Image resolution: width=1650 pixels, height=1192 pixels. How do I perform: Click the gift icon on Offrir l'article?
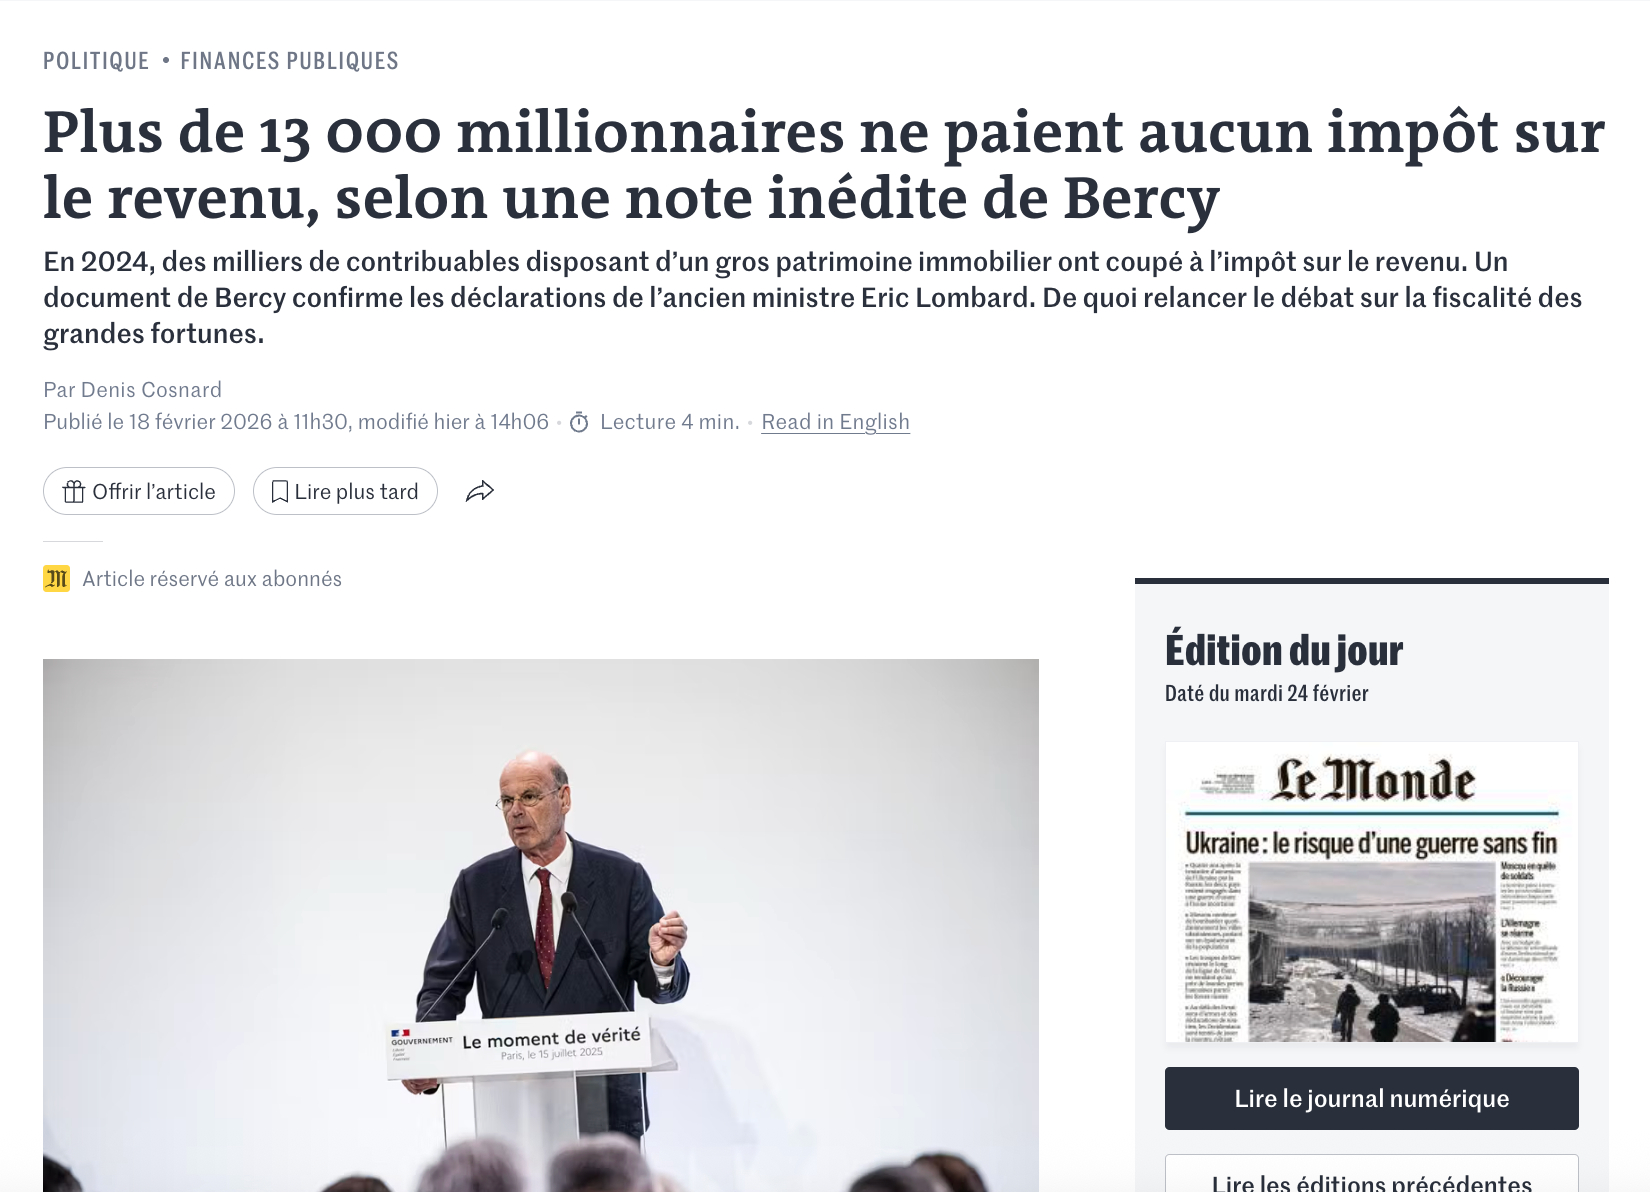[x=74, y=492]
